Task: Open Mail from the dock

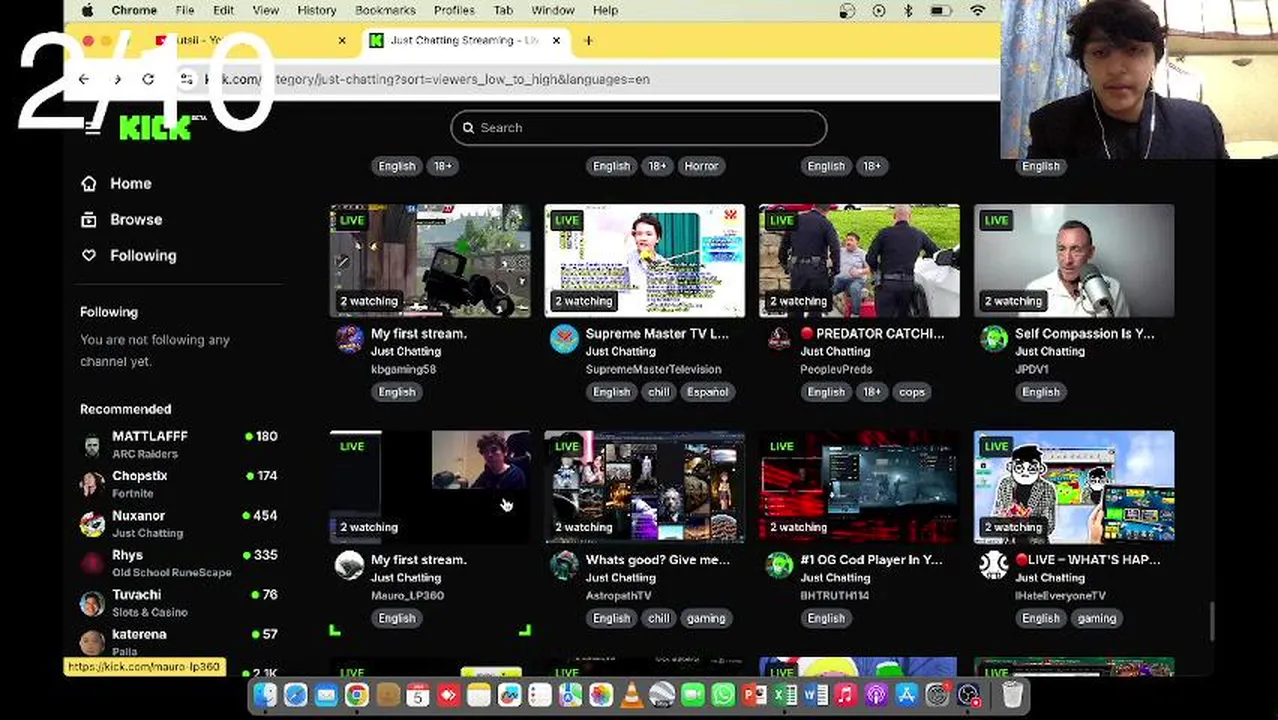Action: tap(326, 695)
